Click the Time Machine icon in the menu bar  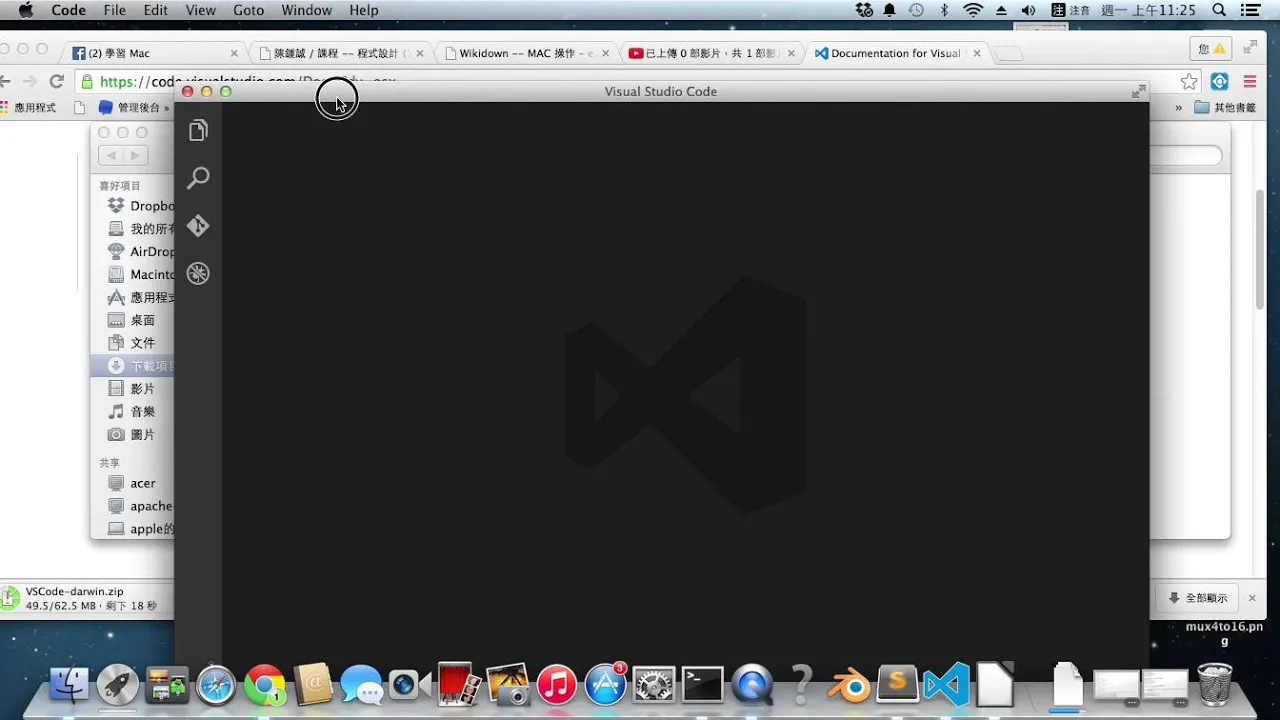[x=916, y=10]
